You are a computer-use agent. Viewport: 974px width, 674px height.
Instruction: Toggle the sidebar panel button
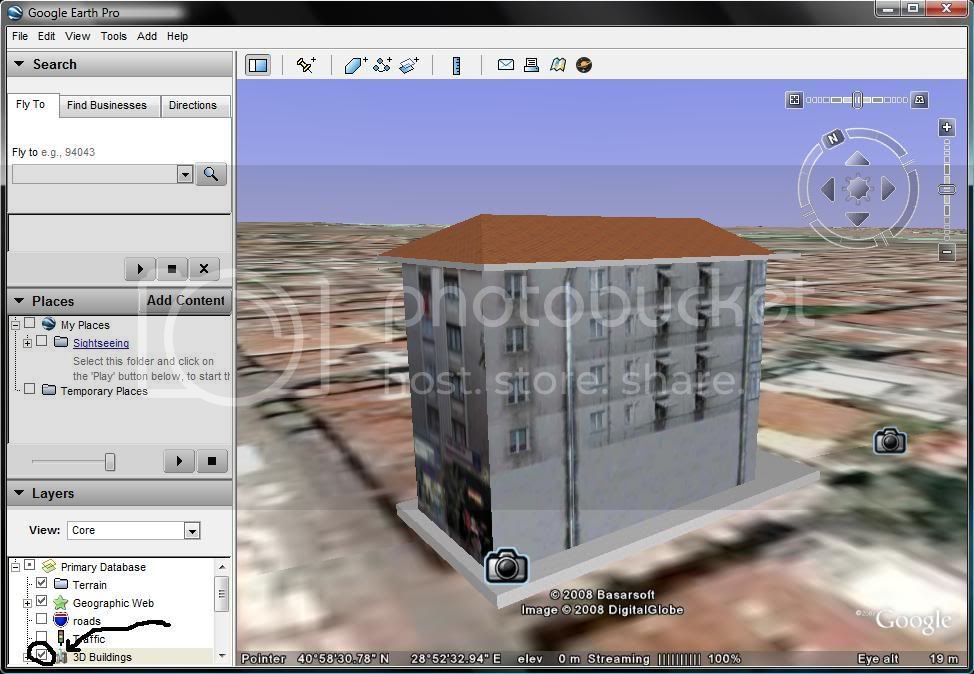258,65
